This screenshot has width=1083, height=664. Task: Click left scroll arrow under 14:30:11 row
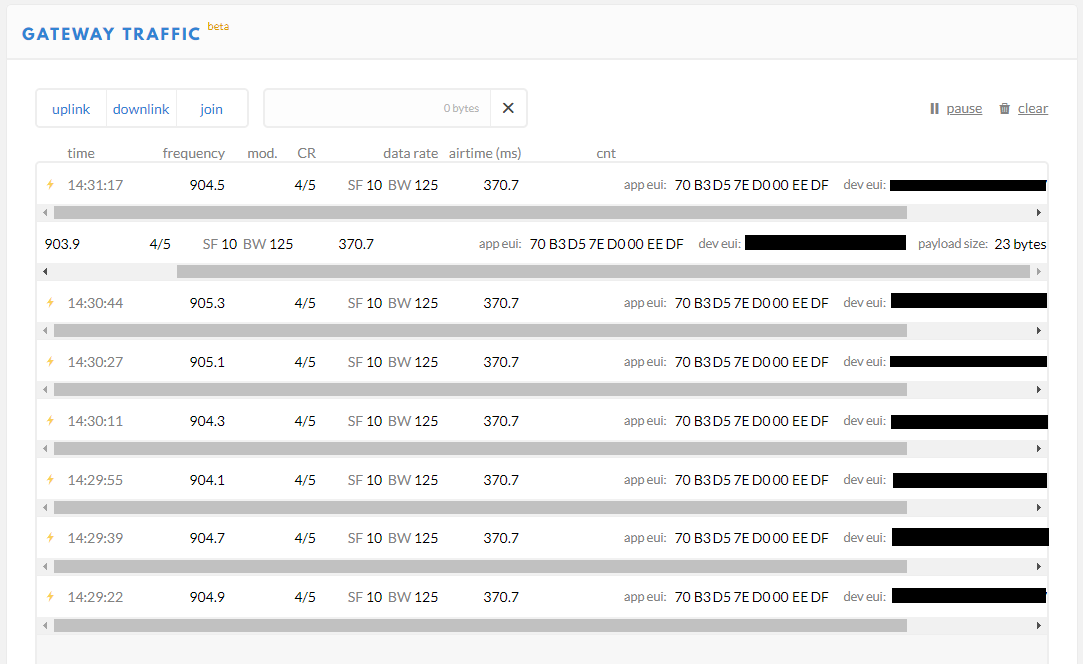pos(46,449)
